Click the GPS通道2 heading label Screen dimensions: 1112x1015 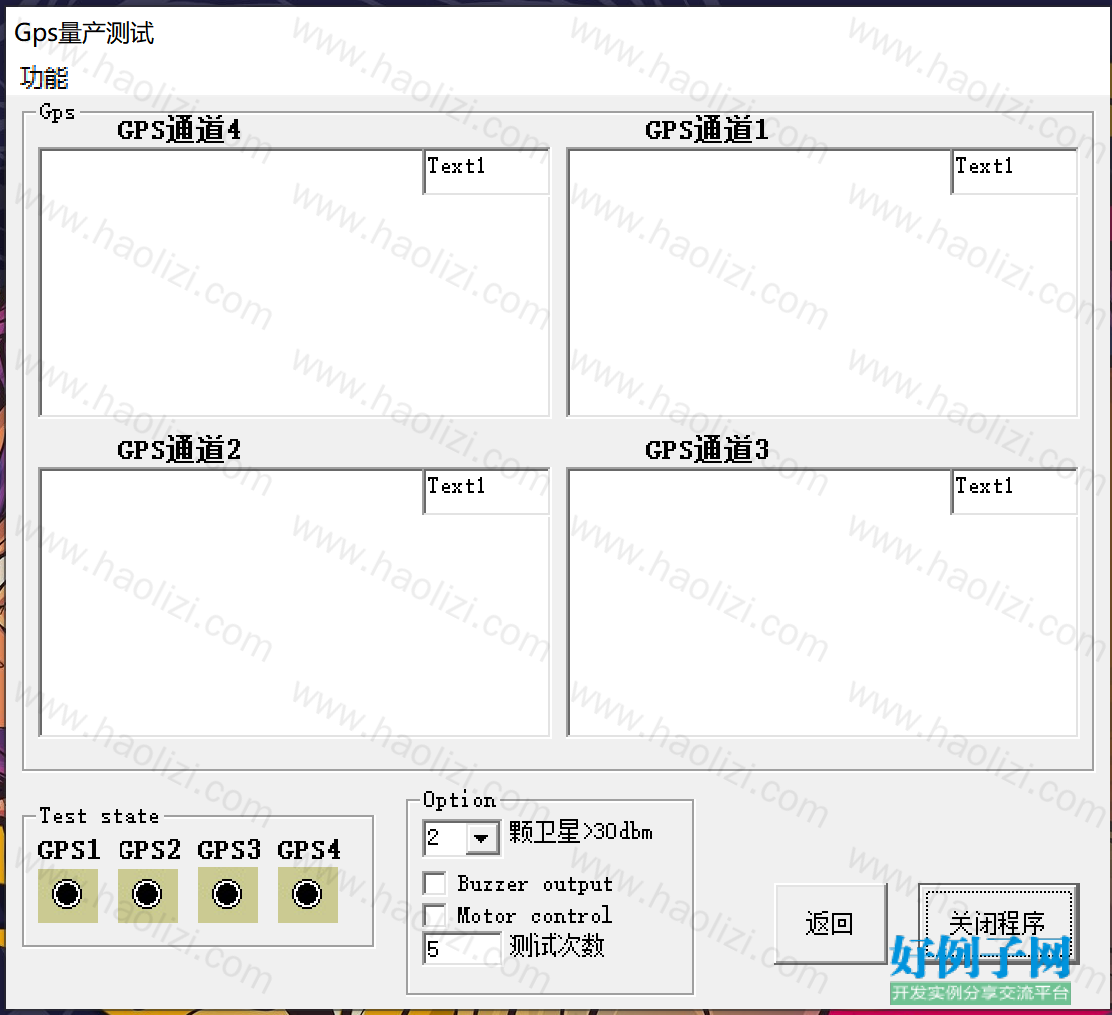[179, 450]
